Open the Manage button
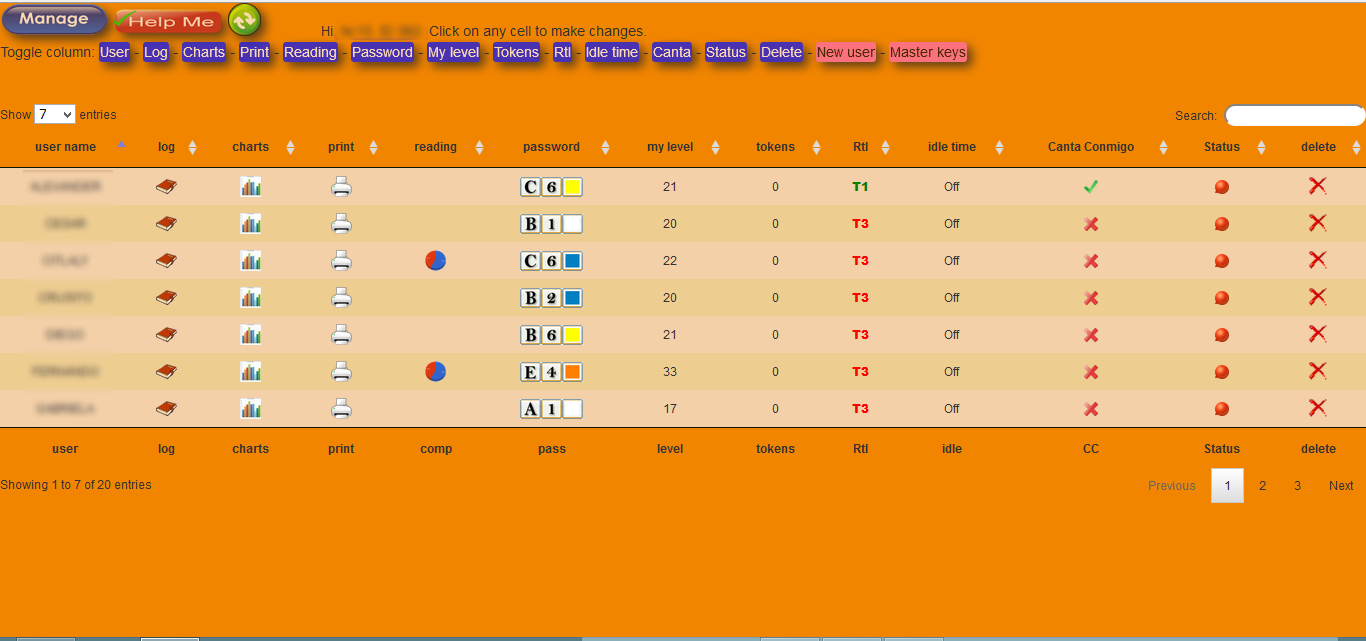This screenshot has width=1366, height=641. point(54,19)
